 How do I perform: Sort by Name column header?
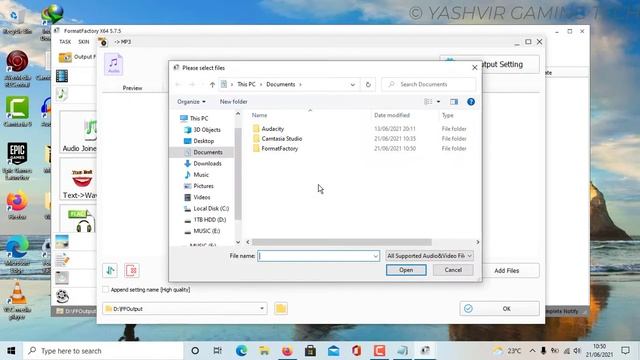259,116
